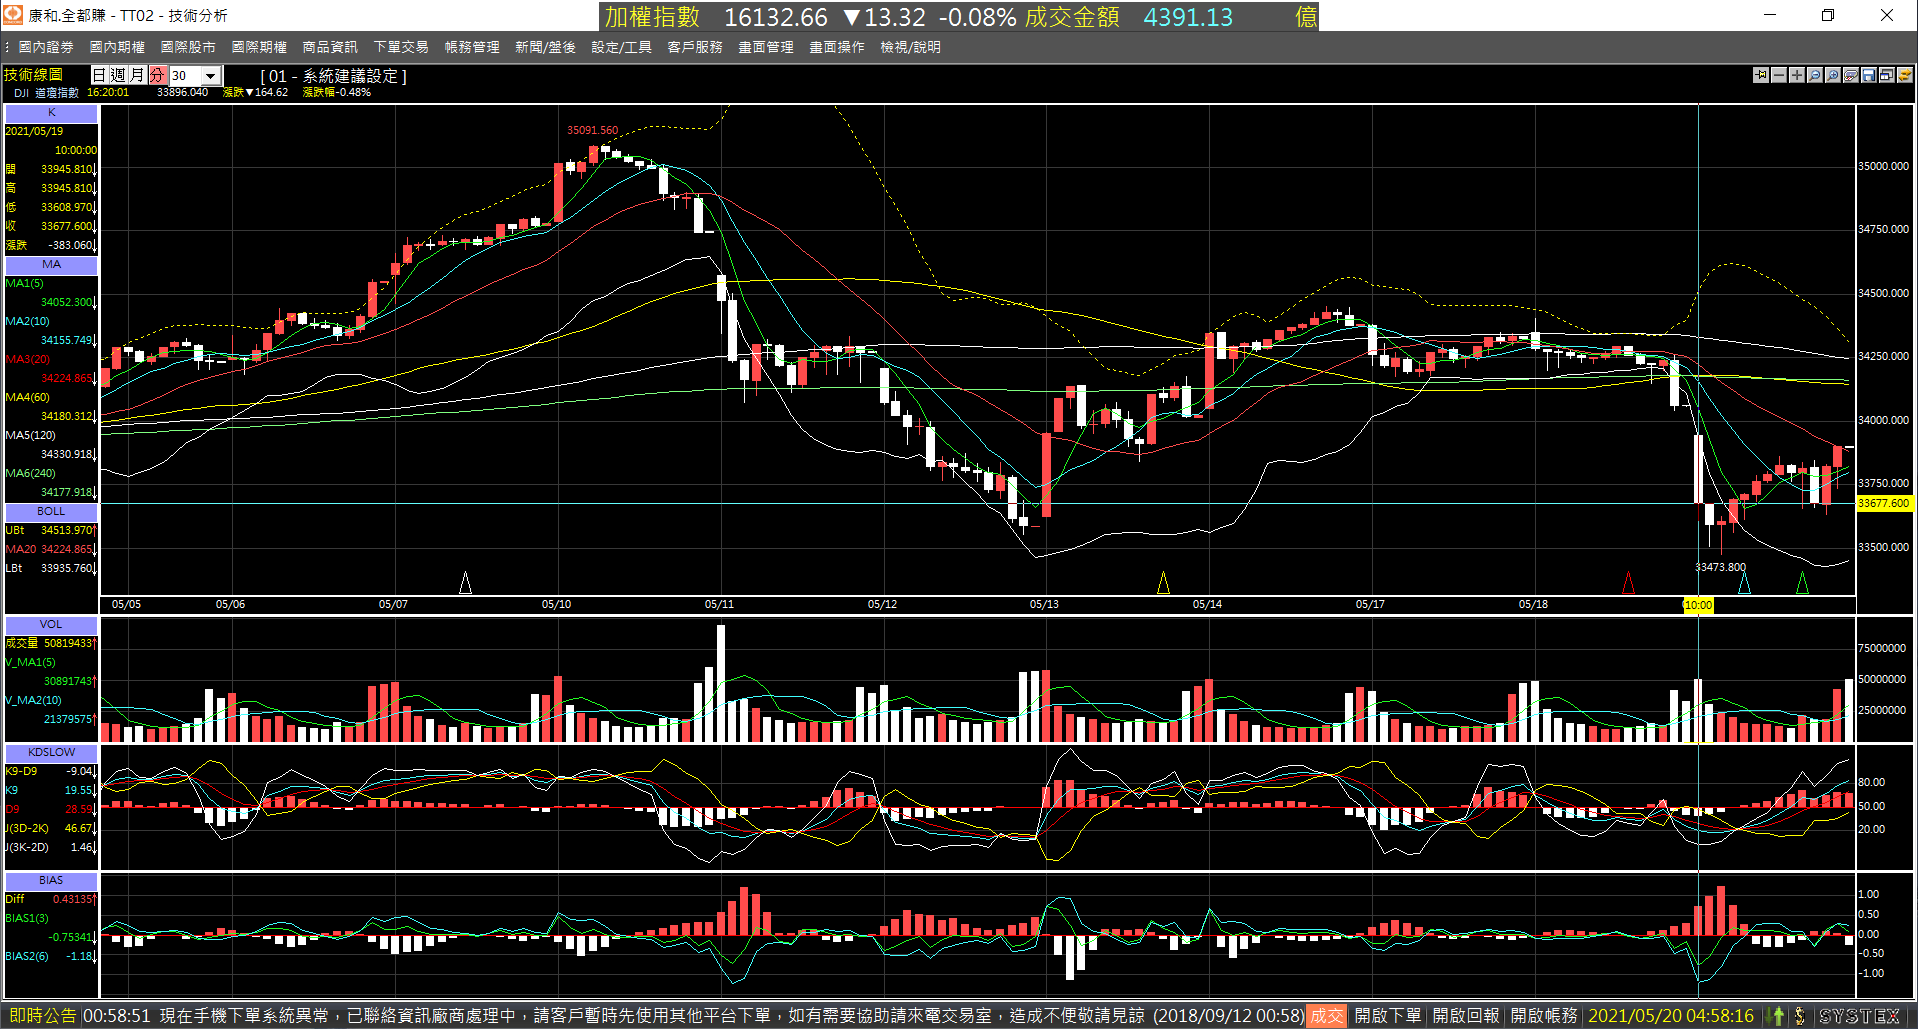Open 畫面操作 menu
Image resolution: width=1918 pixels, height=1029 pixels.
coord(837,47)
